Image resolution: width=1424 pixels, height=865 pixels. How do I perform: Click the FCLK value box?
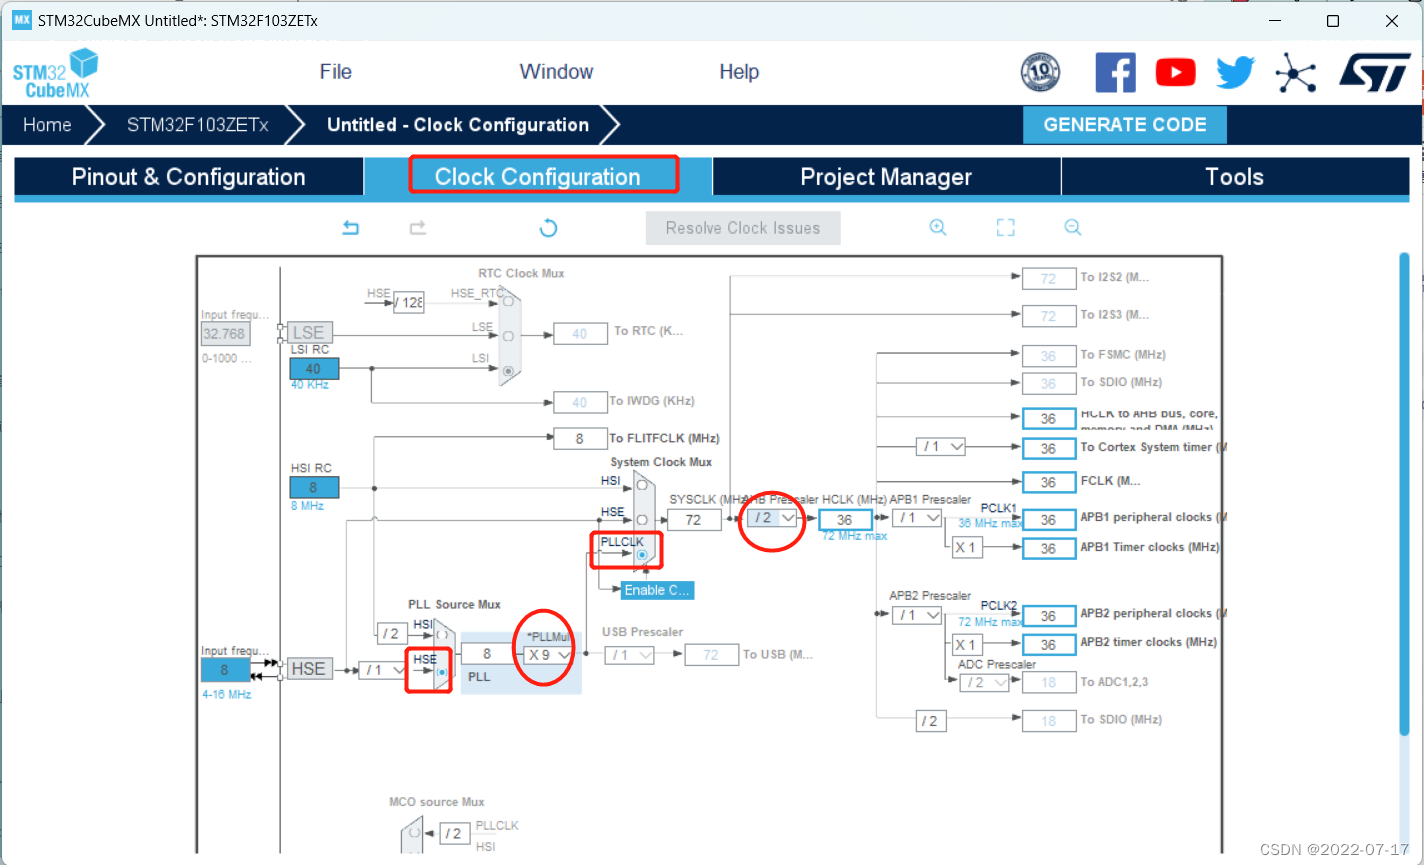tap(1048, 482)
